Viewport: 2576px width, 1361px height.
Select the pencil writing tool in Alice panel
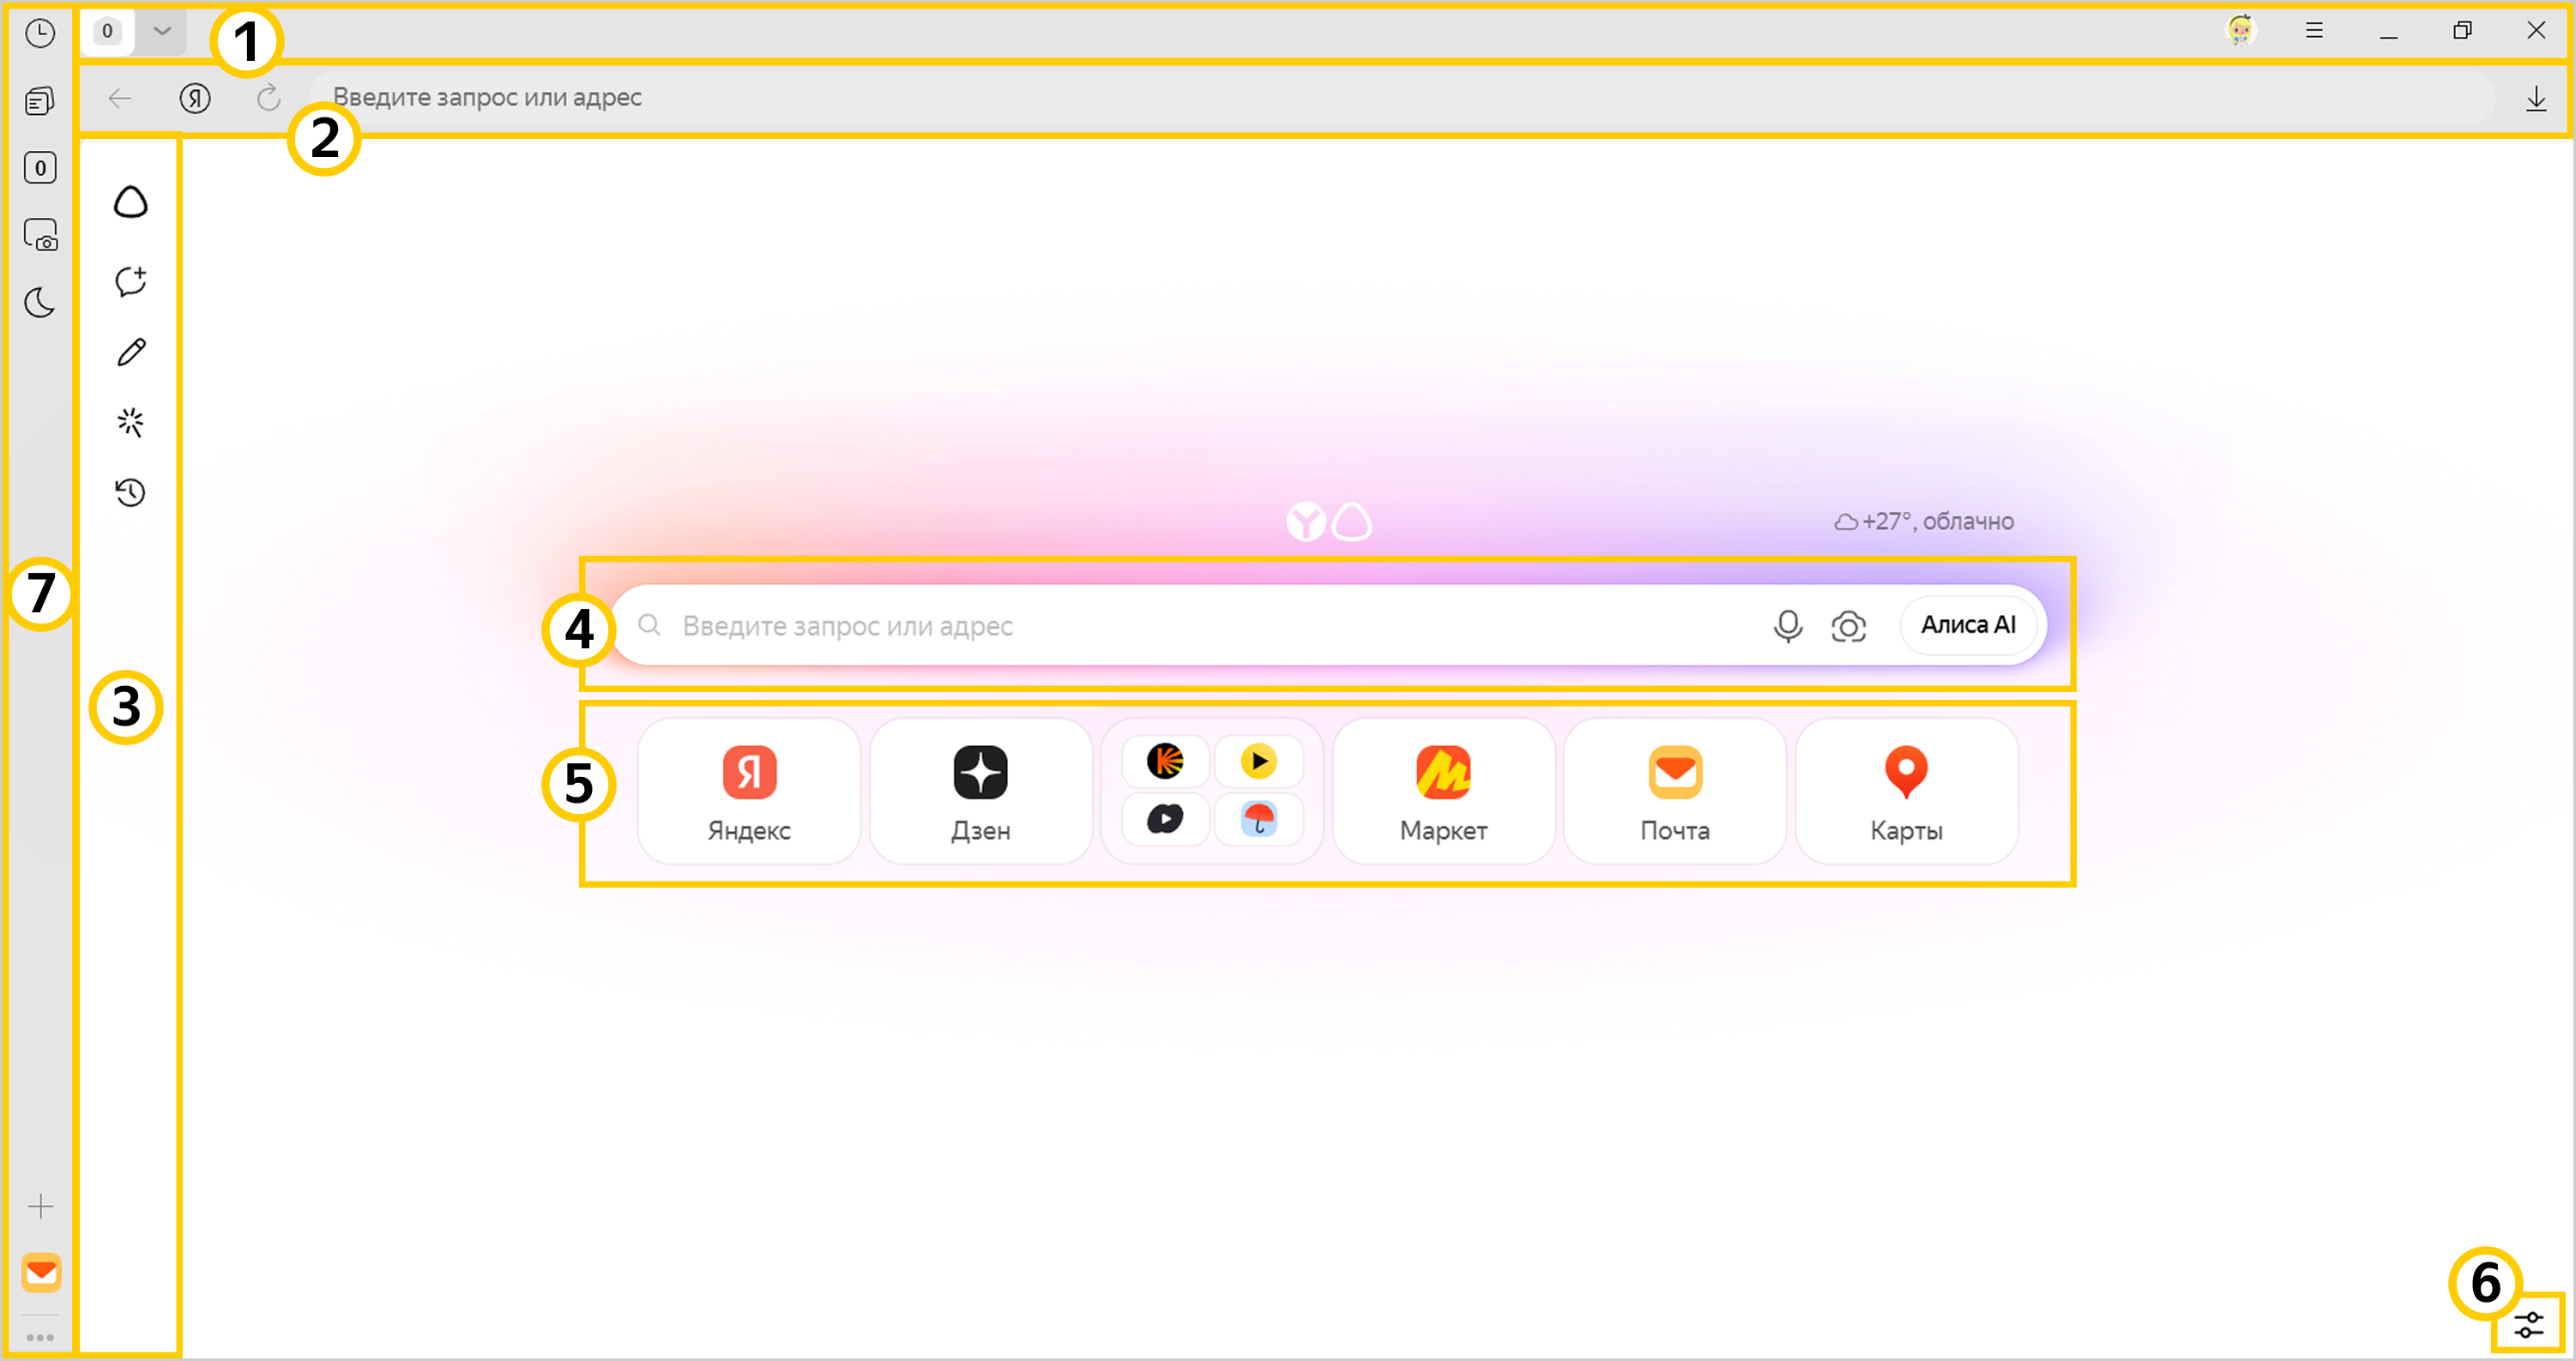[x=131, y=352]
